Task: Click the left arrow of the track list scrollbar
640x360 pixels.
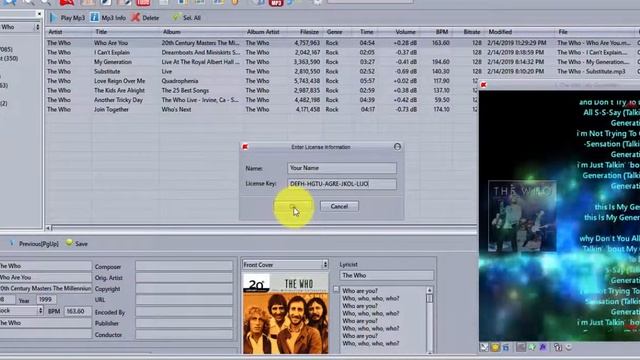Action: pyautogui.click(x=48, y=228)
